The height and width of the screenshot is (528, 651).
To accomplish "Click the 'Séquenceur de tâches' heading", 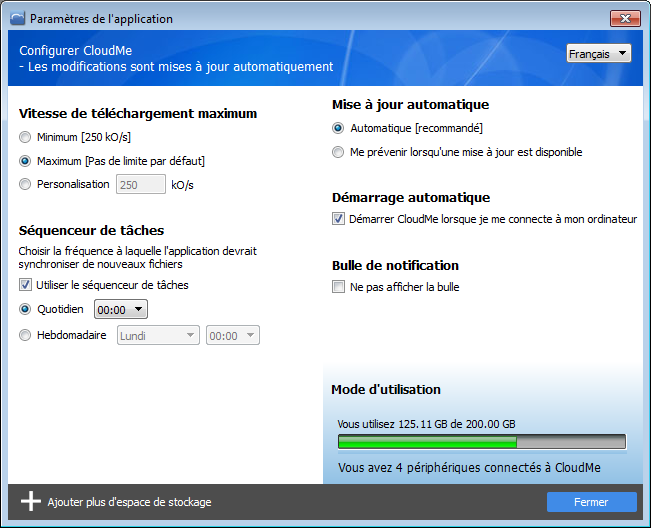I will (91, 230).
